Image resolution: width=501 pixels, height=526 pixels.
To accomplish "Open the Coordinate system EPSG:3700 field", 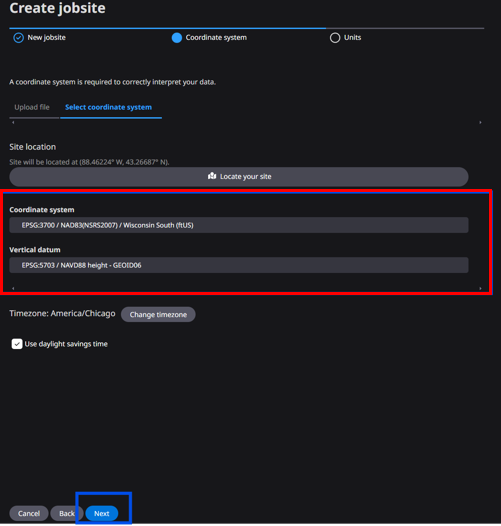I will pyautogui.click(x=239, y=225).
